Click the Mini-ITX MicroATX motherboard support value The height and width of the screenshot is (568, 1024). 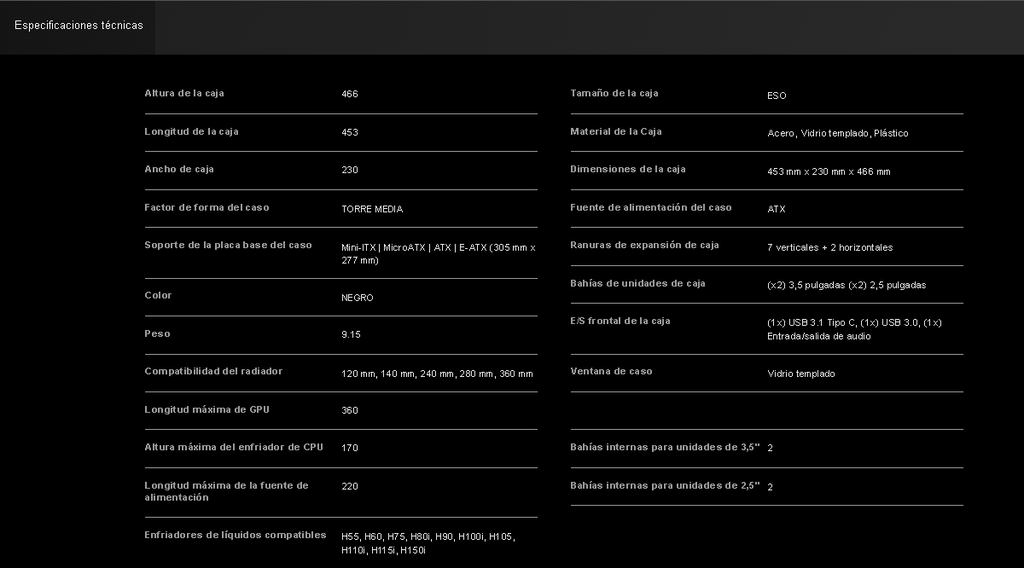(x=438, y=253)
